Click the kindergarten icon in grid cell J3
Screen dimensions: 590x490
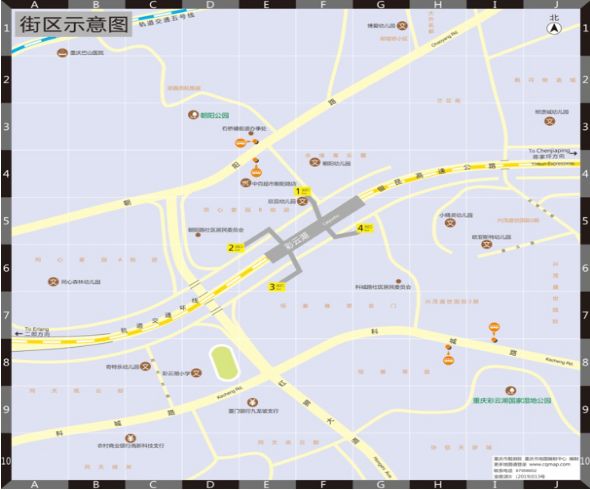550,121
